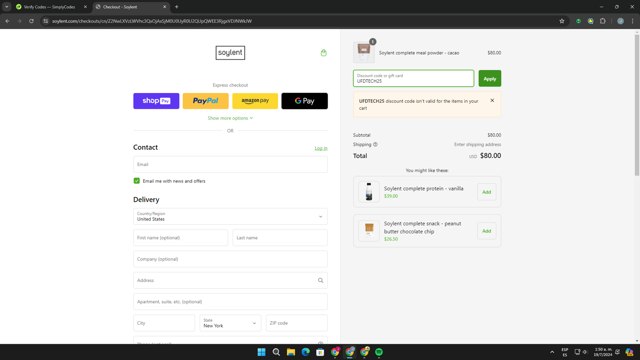Open the Country/Region dropdown
This screenshot has height=360, width=640.
tap(230, 216)
